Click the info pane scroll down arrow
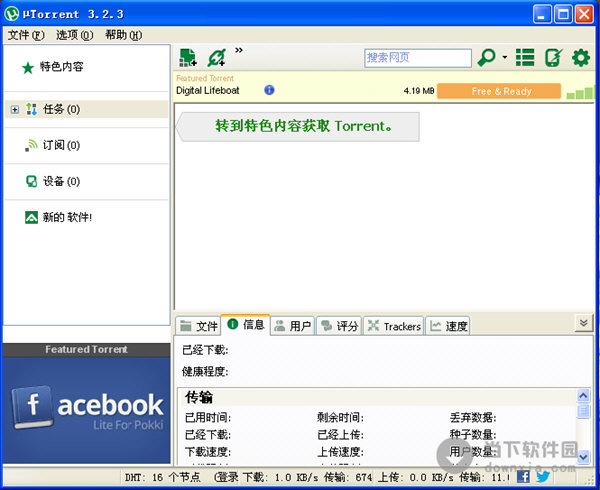This screenshot has height=490, width=600. pyautogui.click(x=583, y=456)
